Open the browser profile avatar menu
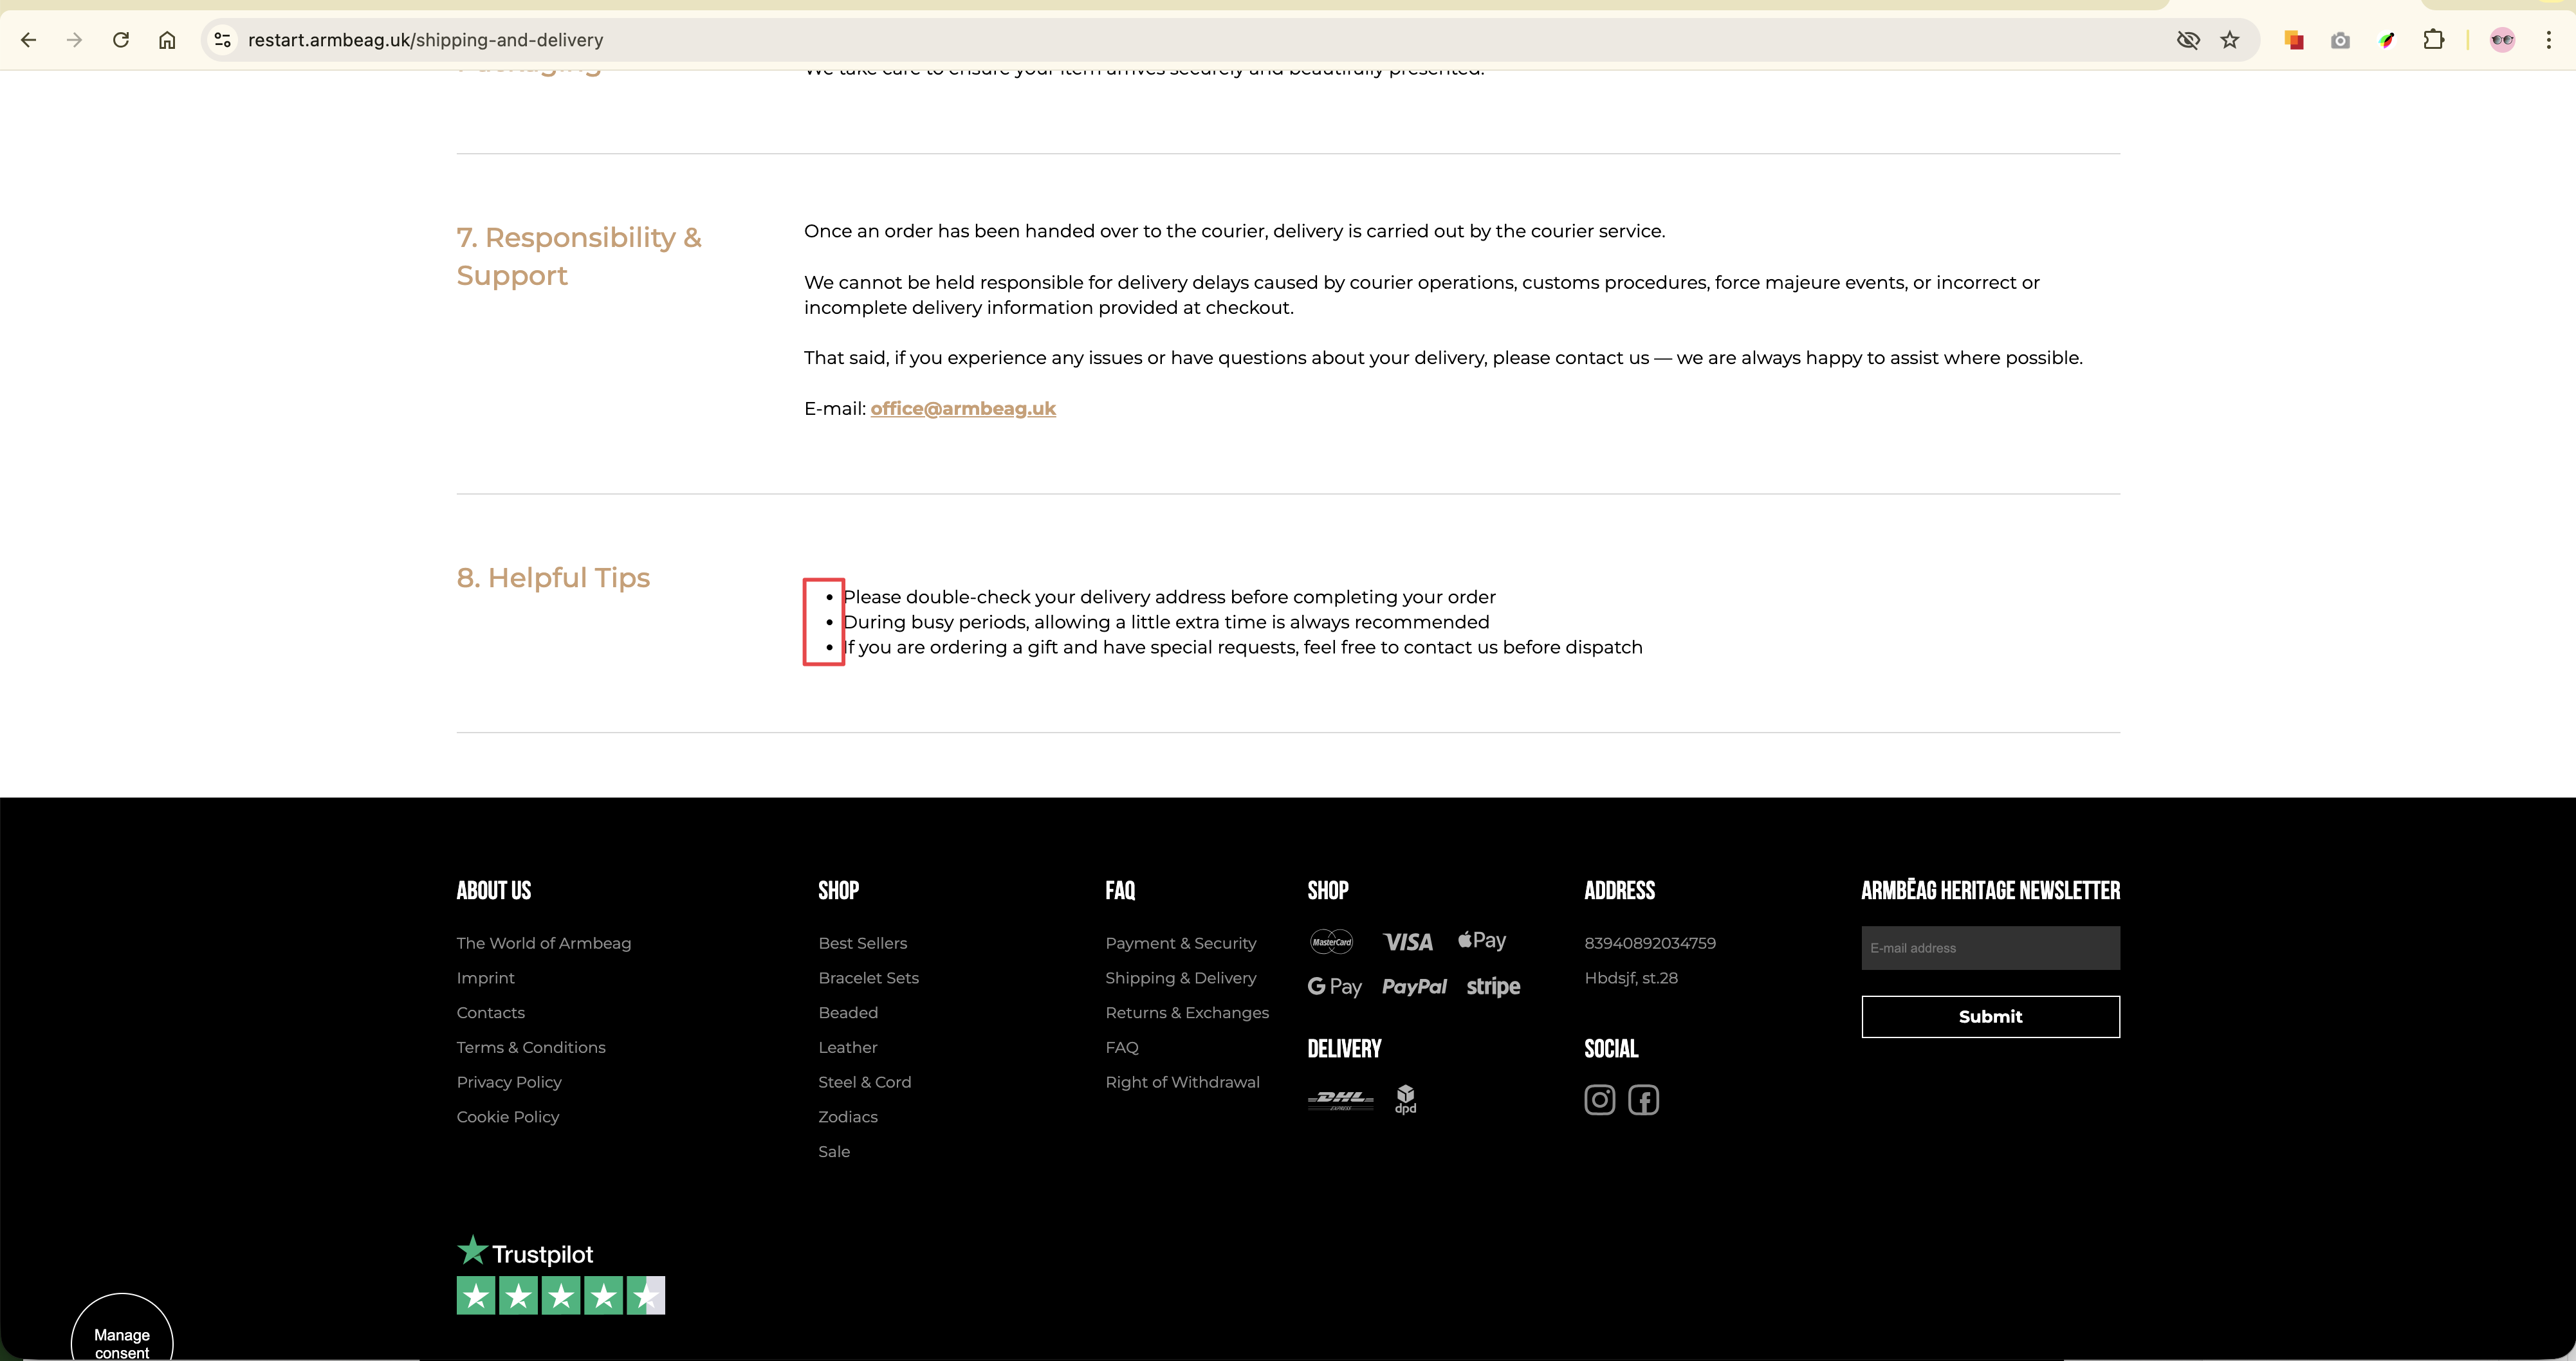 [x=2502, y=40]
